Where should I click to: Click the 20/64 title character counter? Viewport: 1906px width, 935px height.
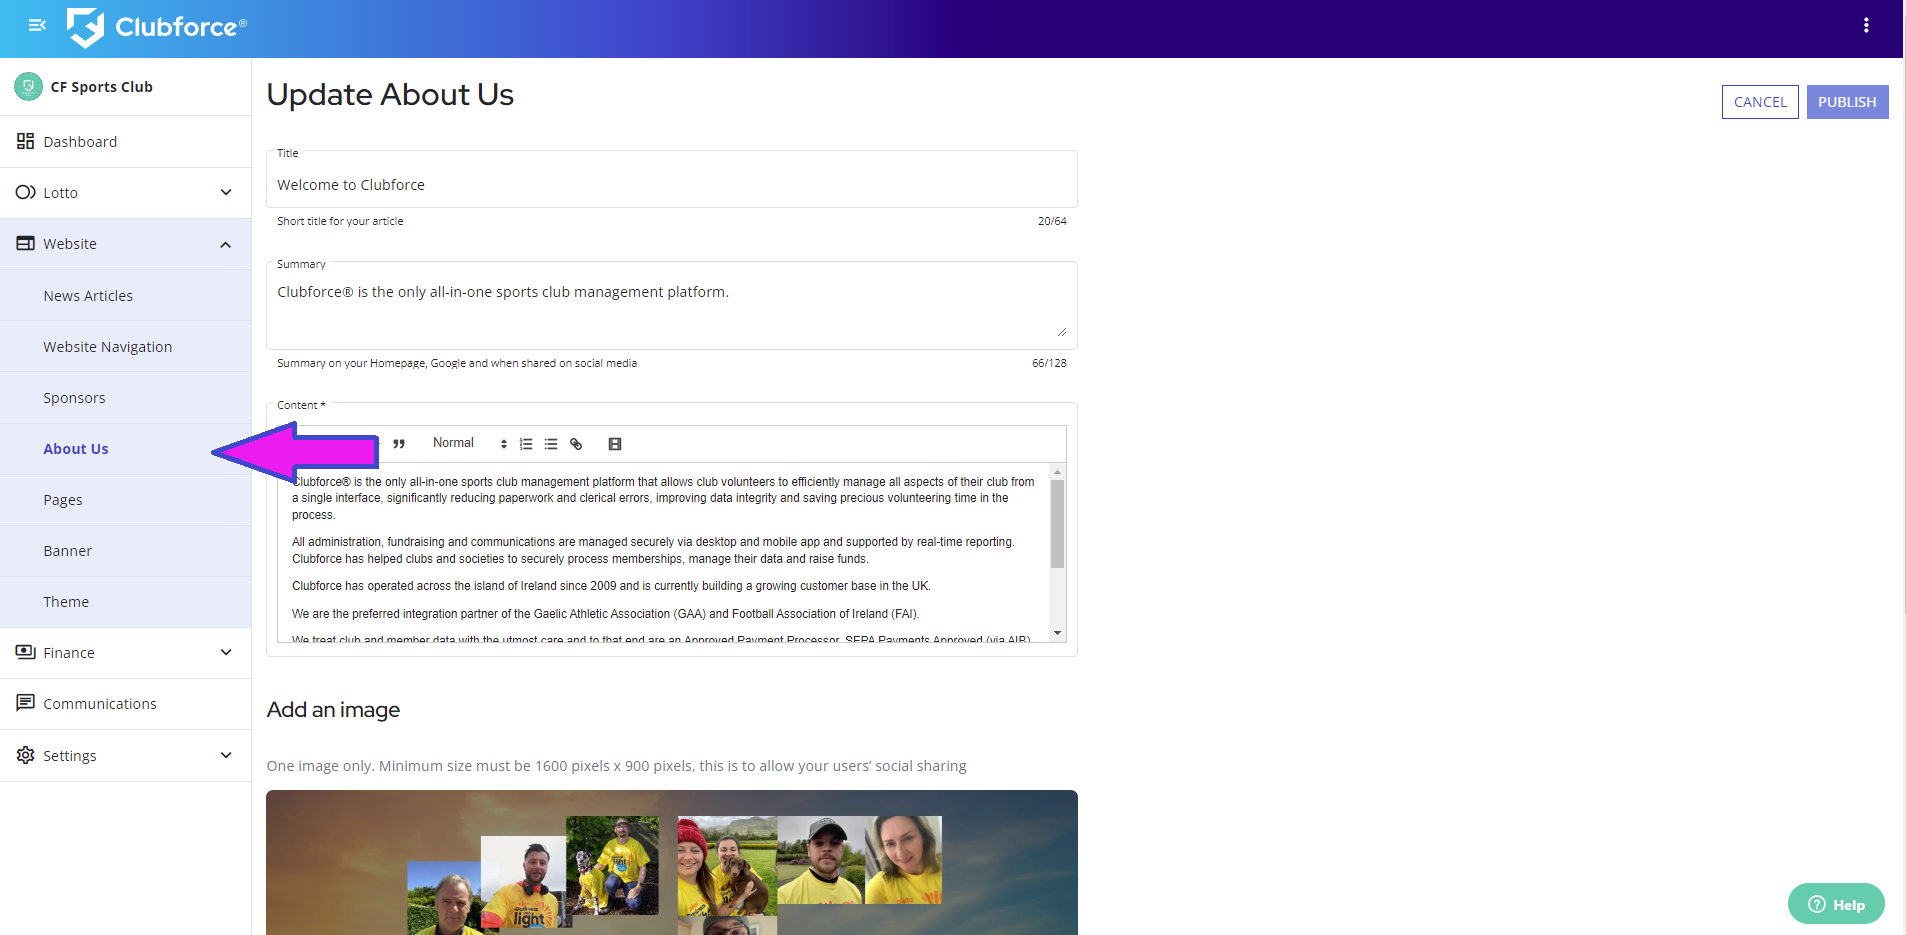pyautogui.click(x=1052, y=221)
